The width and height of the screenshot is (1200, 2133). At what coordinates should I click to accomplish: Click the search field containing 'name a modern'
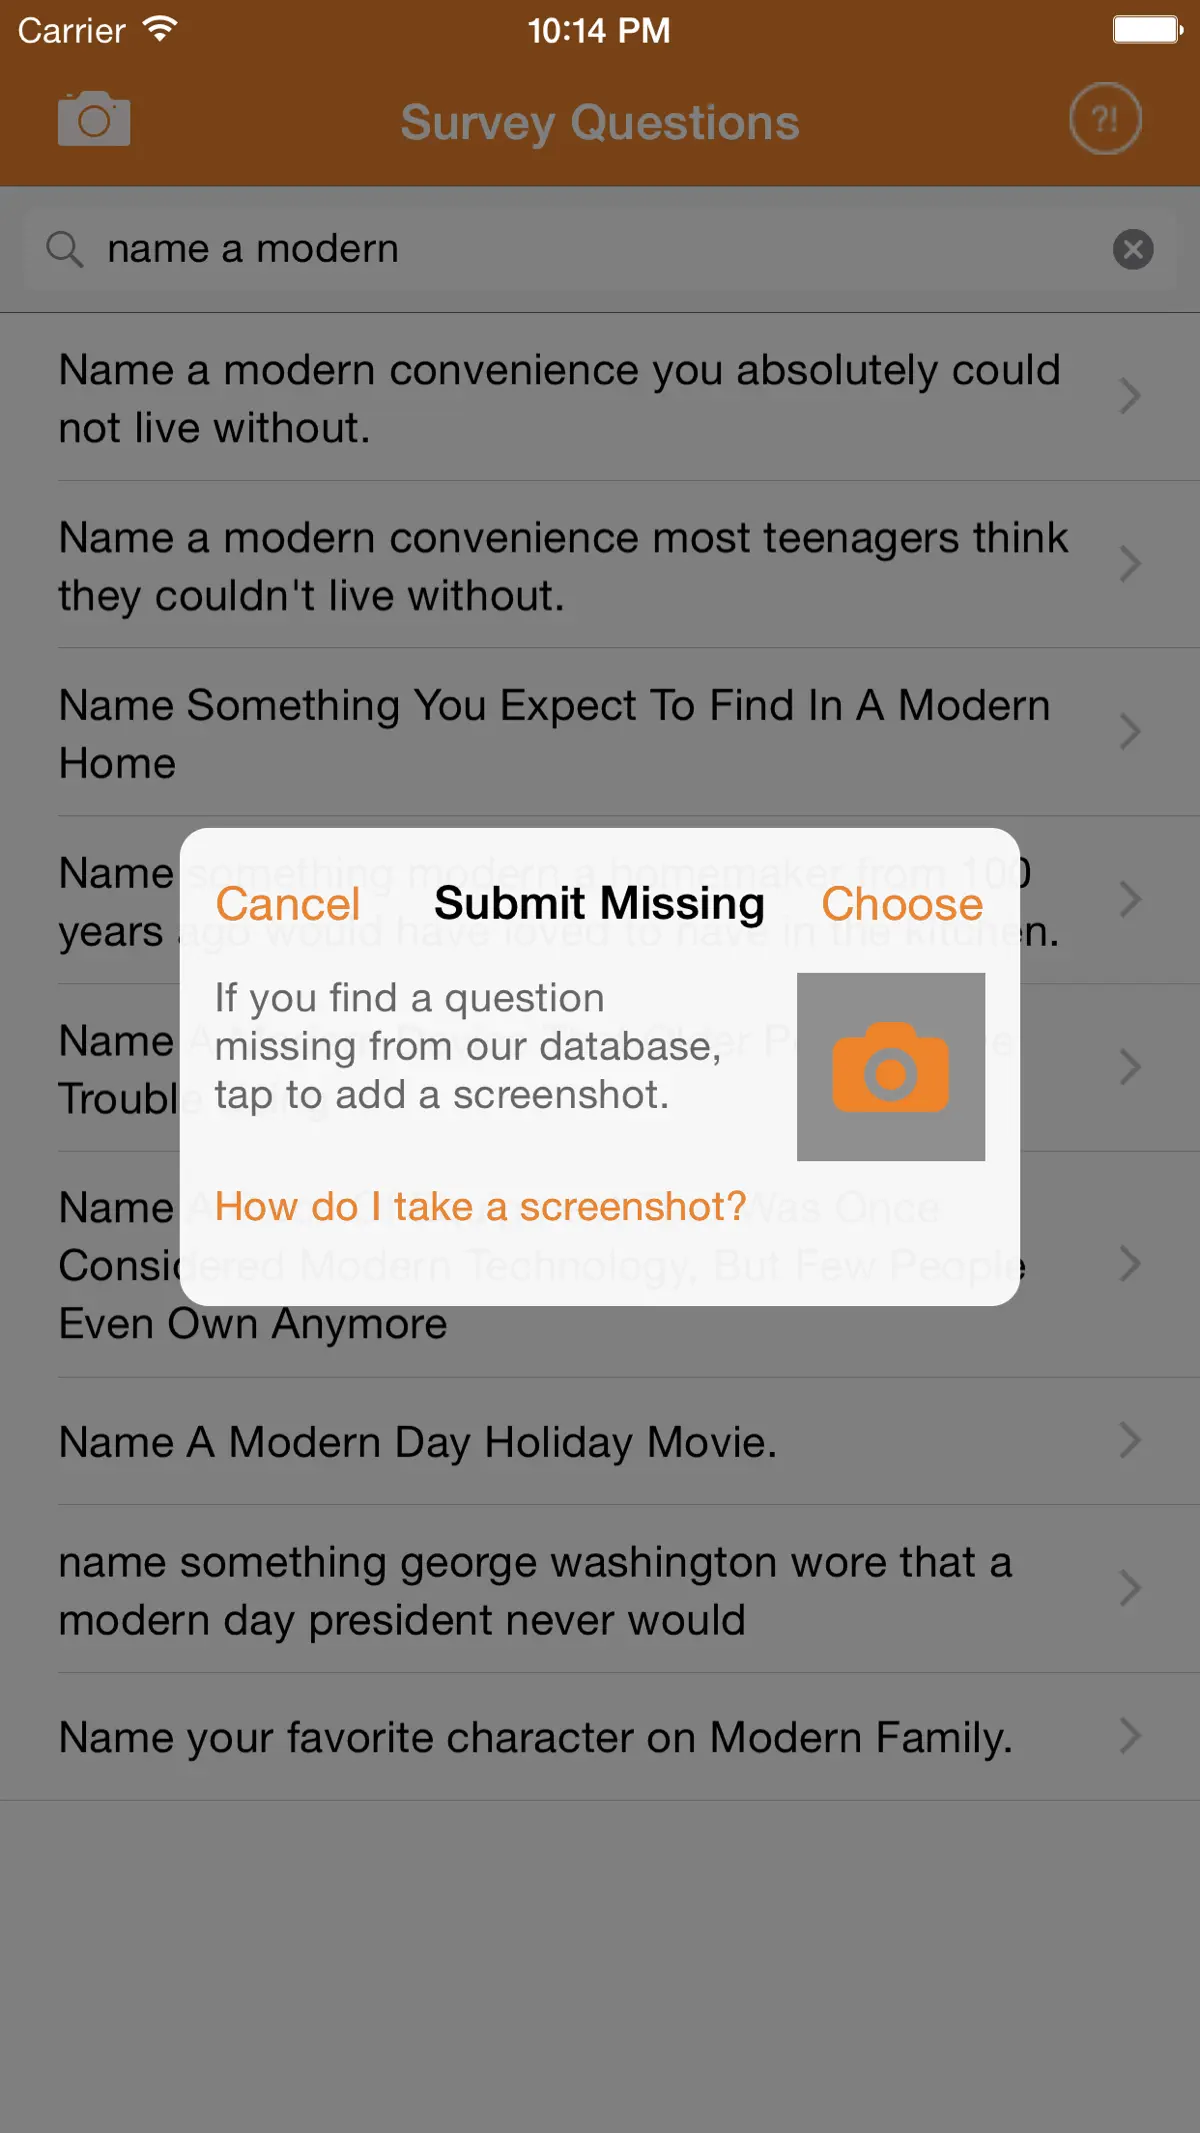[600, 249]
